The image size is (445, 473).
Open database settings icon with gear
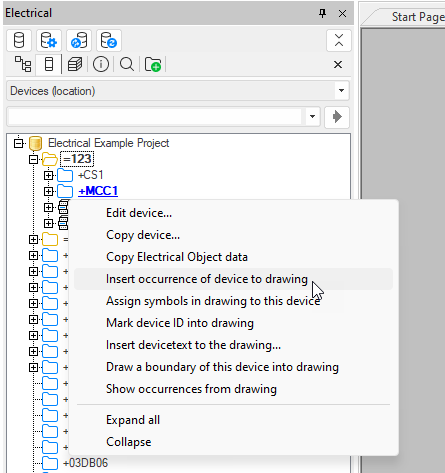point(49,40)
